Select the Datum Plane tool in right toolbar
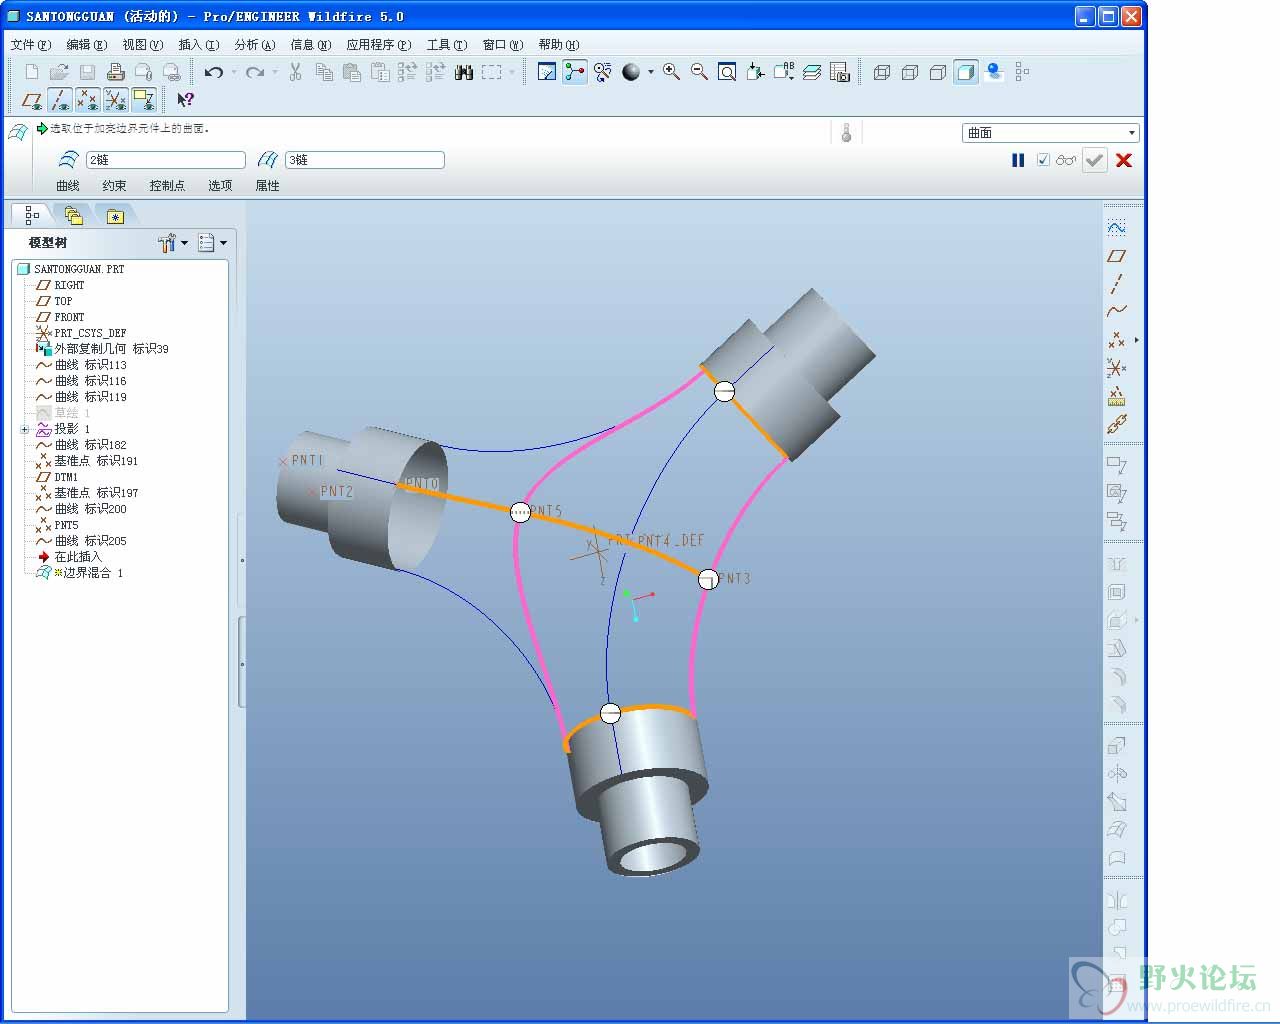The image size is (1280, 1024). click(x=1117, y=256)
